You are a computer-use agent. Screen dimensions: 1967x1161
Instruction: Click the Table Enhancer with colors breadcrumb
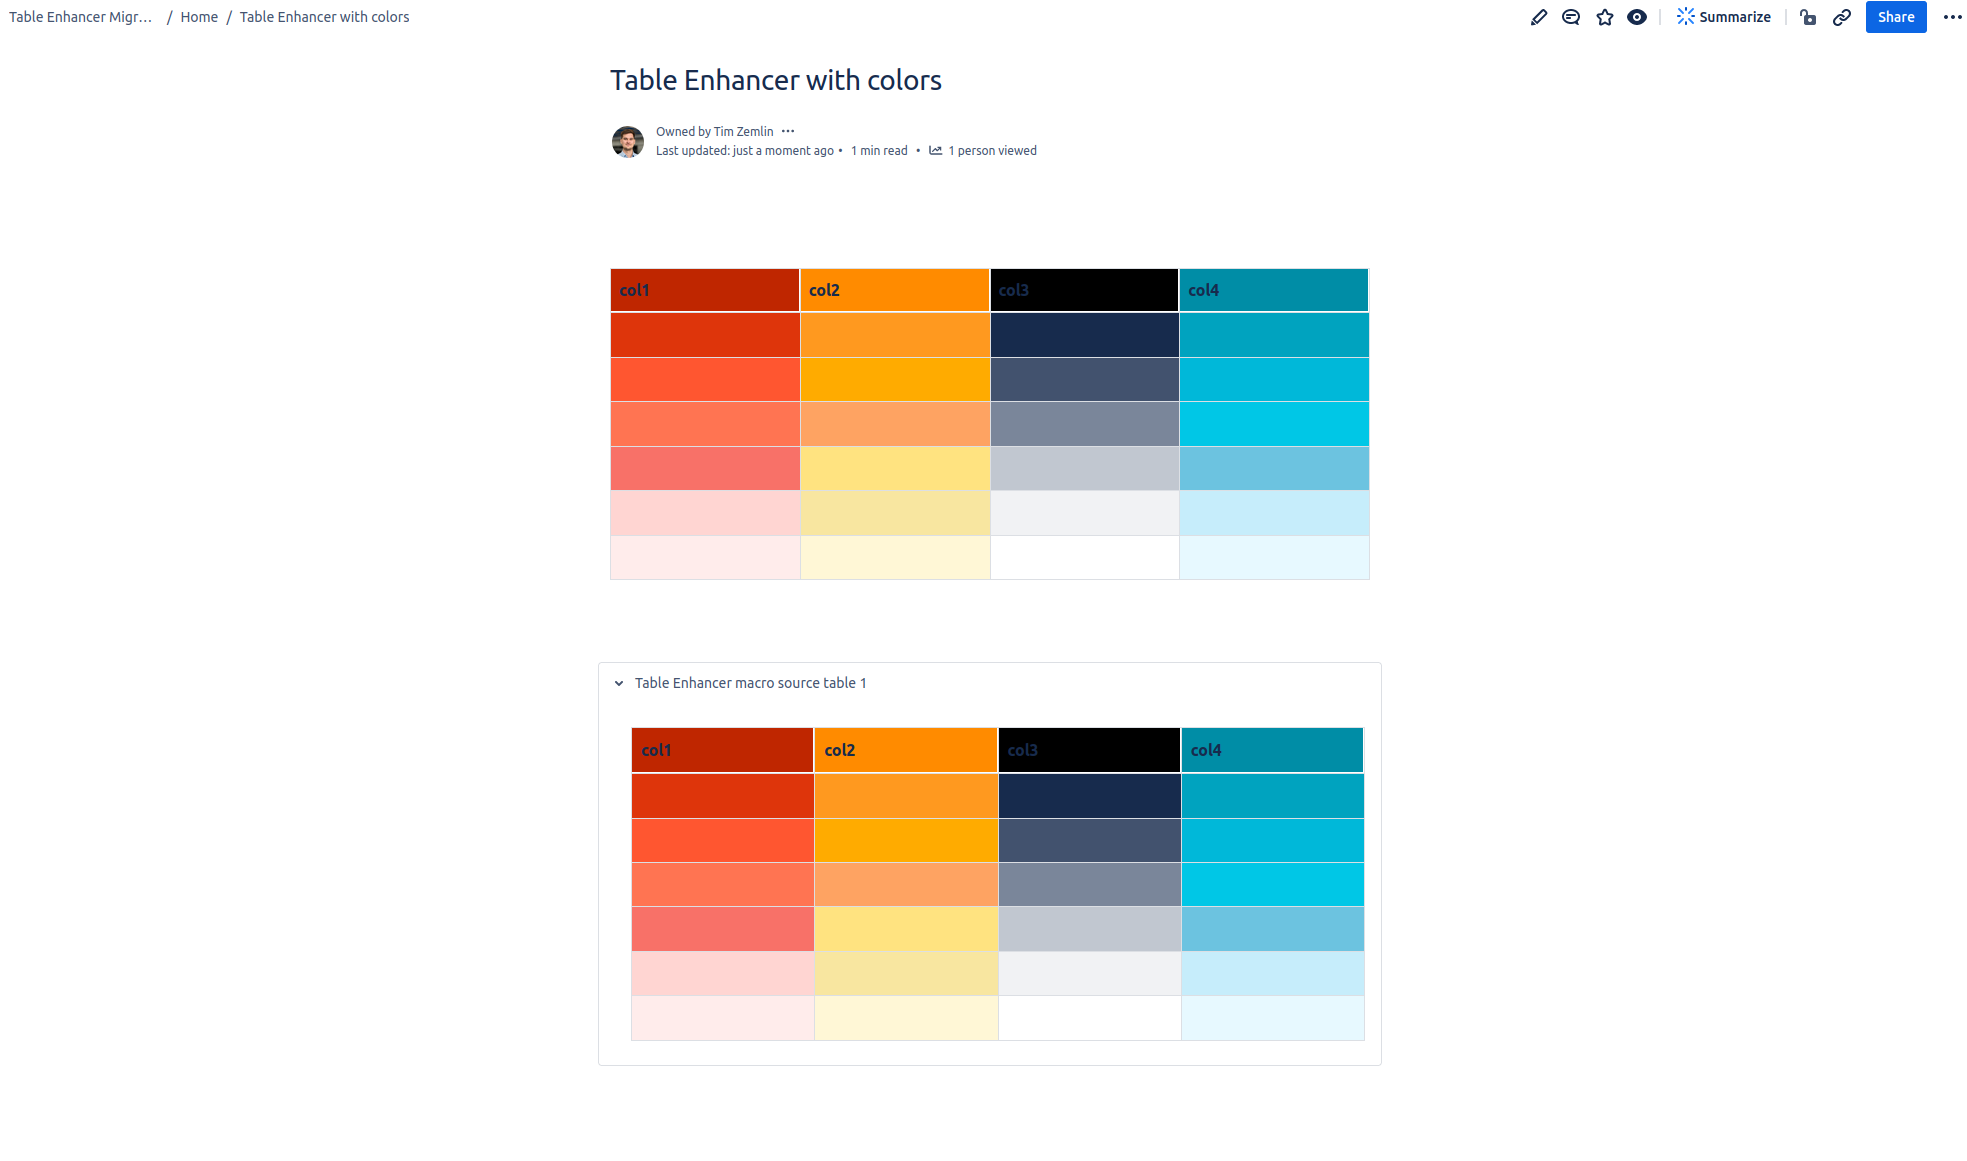[x=324, y=17]
